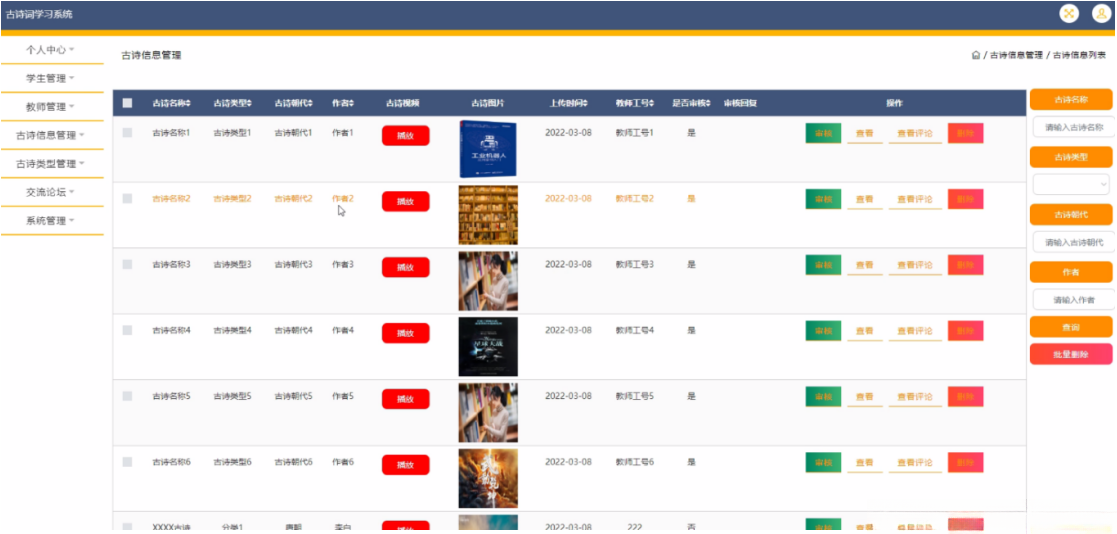Sort by 古诗类型 column header
The height and width of the screenshot is (534, 1117).
232,103
